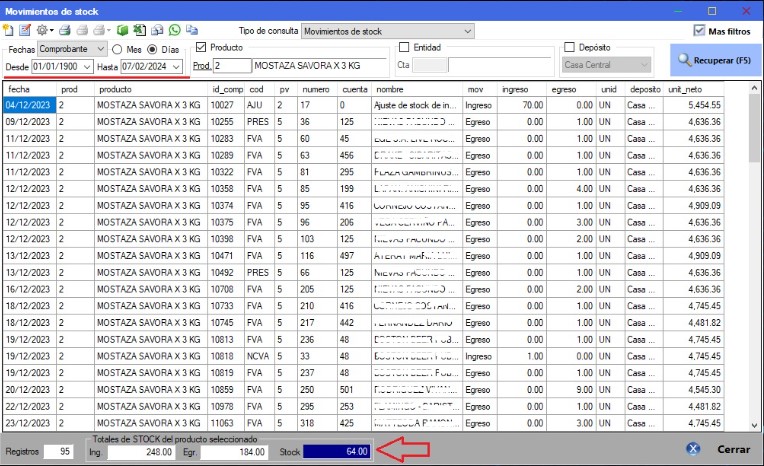Click the NCVA code cell
Viewport: 764px width, 466px height.
pos(259,356)
